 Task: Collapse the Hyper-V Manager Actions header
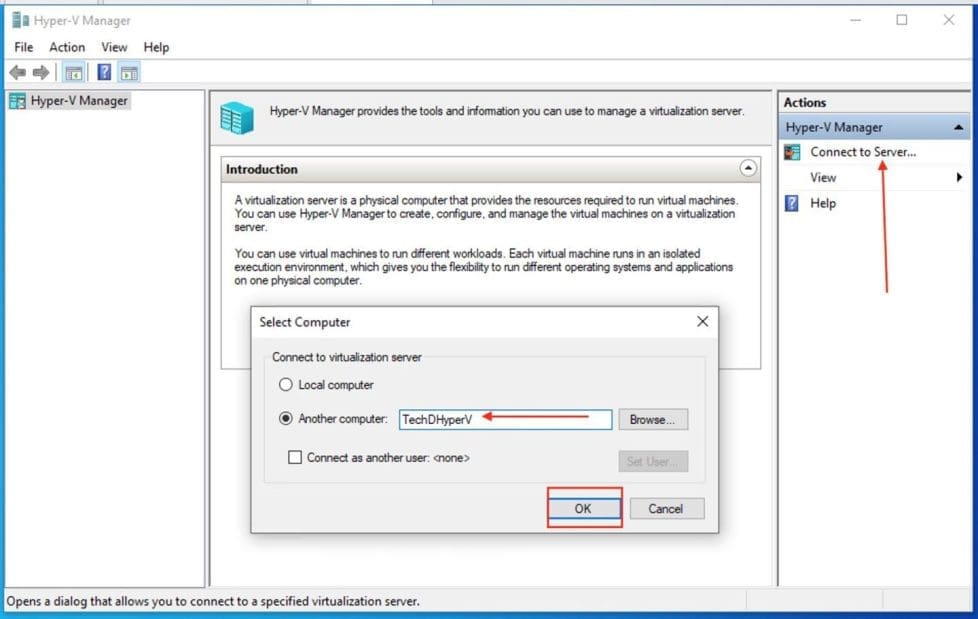[958, 128]
